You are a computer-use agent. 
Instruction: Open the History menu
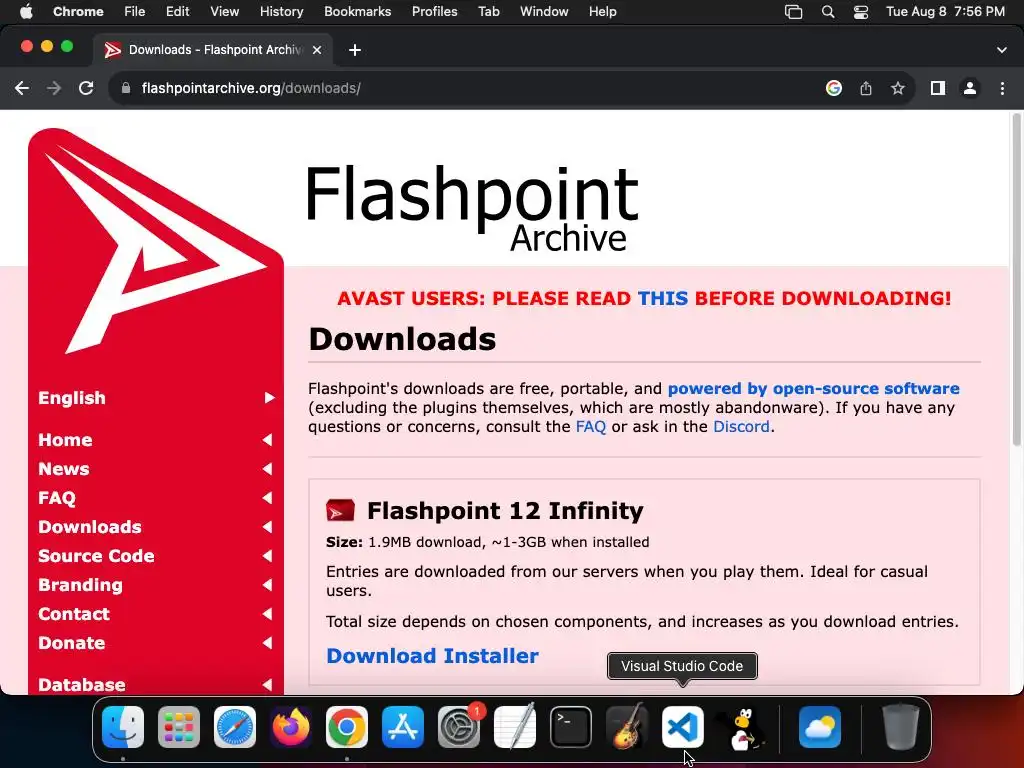pyautogui.click(x=281, y=12)
